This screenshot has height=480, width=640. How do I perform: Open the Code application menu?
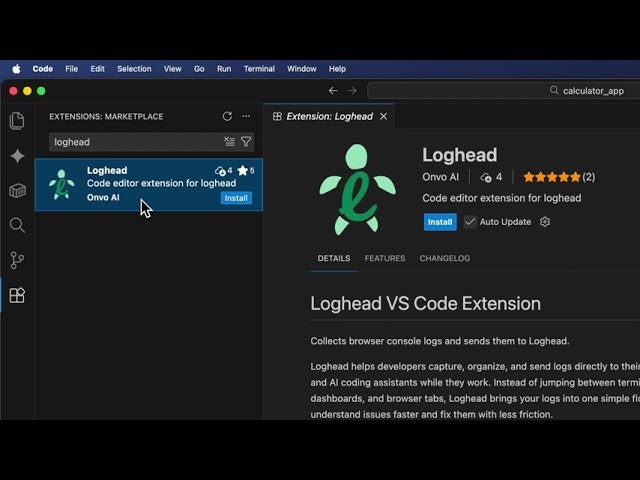point(42,69)
